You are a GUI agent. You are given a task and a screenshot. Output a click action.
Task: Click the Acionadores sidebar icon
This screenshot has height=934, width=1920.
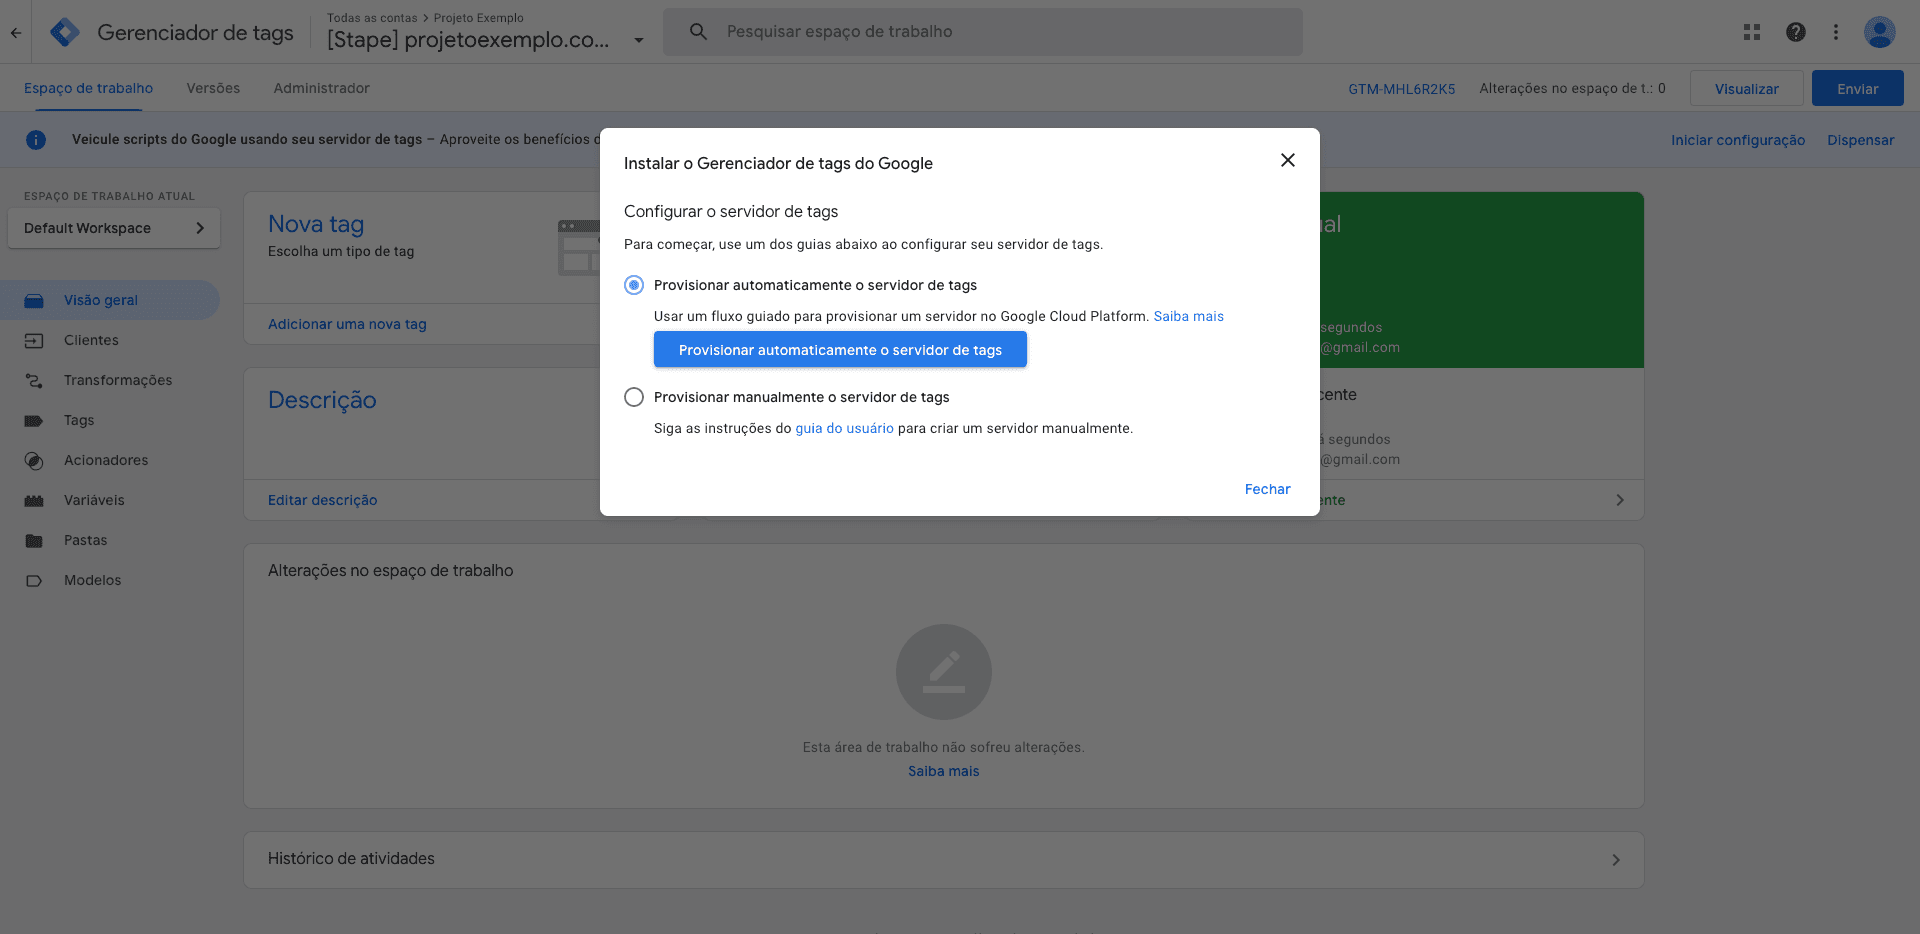(x=34, y=460)
